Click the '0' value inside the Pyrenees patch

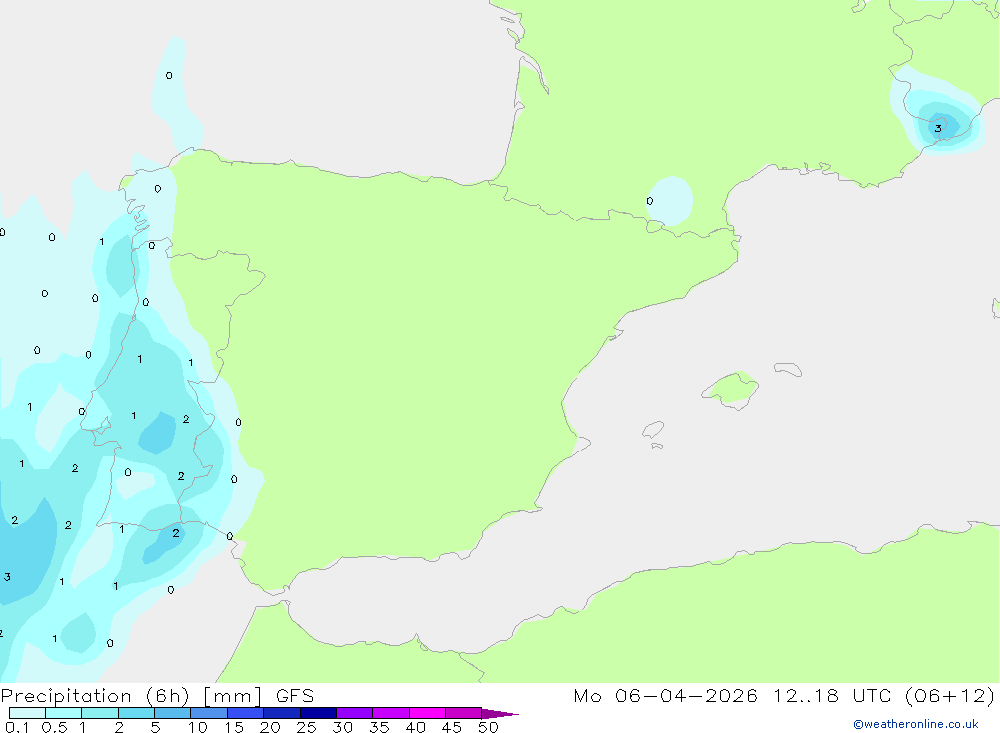pos(649,201)
